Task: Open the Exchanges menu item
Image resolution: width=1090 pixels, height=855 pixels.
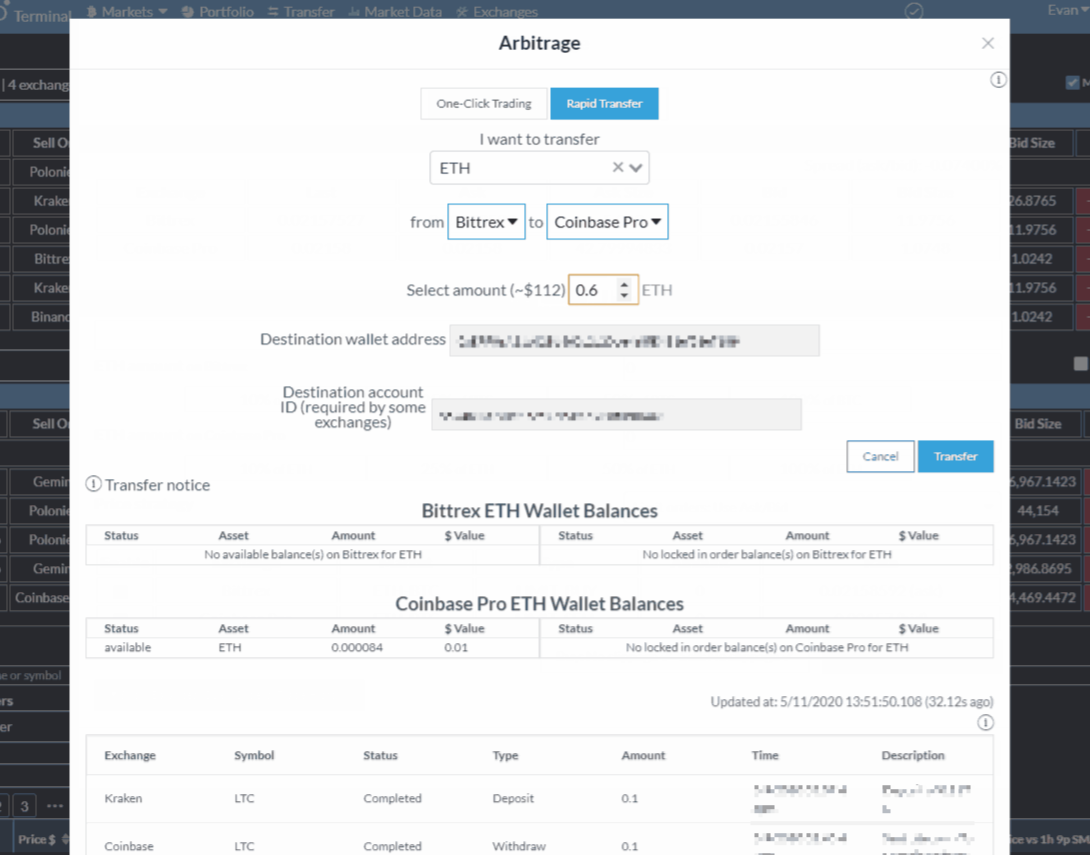Action: [497, 11]
